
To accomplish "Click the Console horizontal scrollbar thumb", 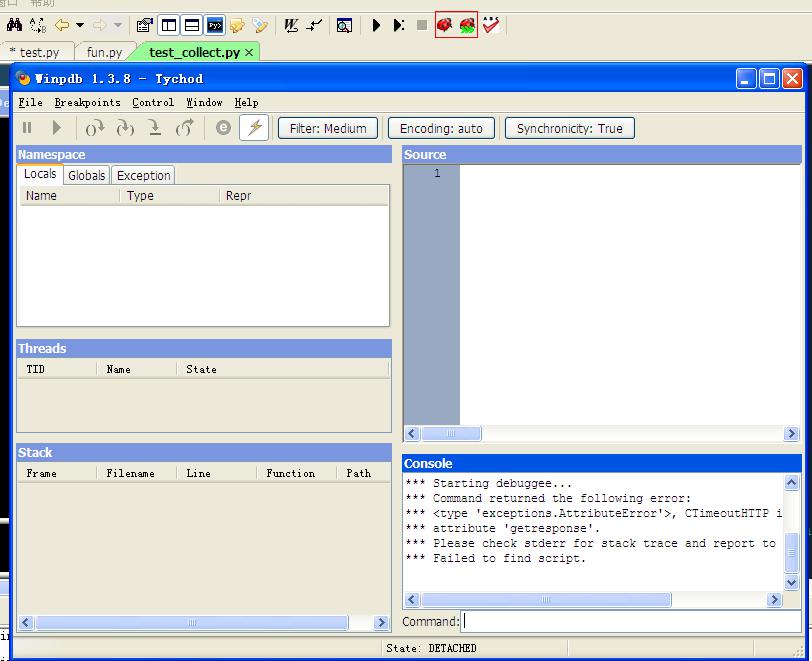I will tap(545, 600).
